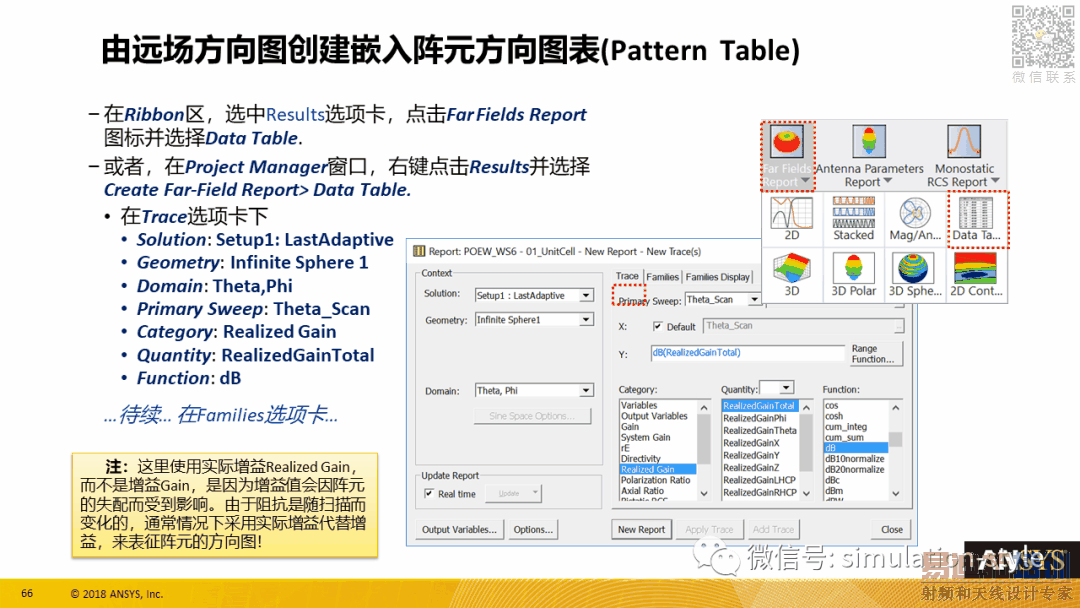Click the Category list scrollbar
The height and width of the screenshot is (608, 1080).
click(703, 450)
